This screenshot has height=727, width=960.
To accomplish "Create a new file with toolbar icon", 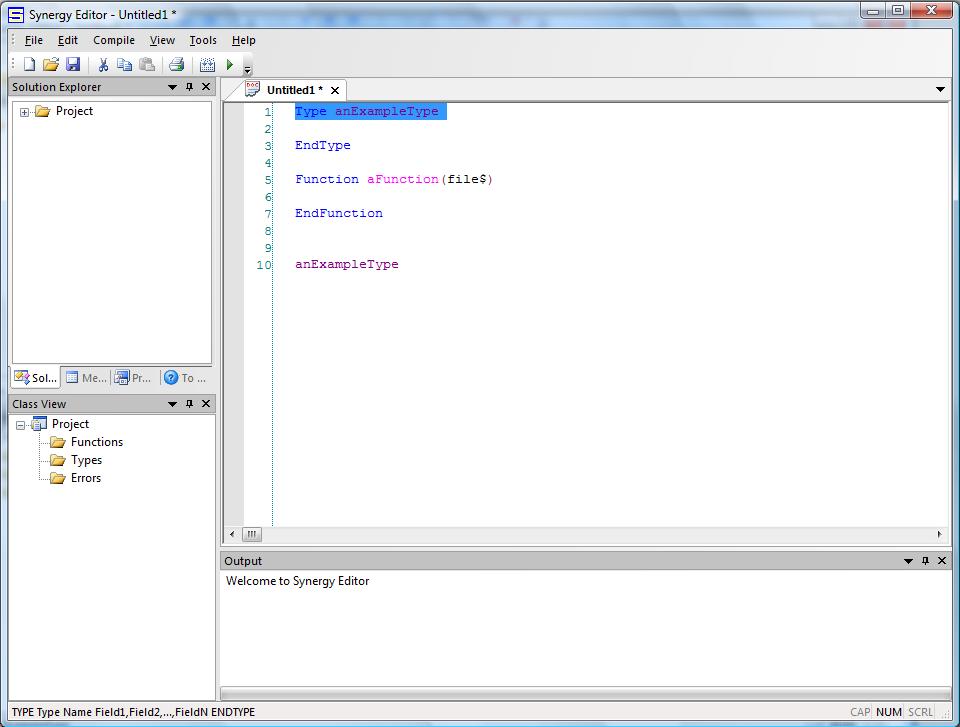I will pos(29,64).
